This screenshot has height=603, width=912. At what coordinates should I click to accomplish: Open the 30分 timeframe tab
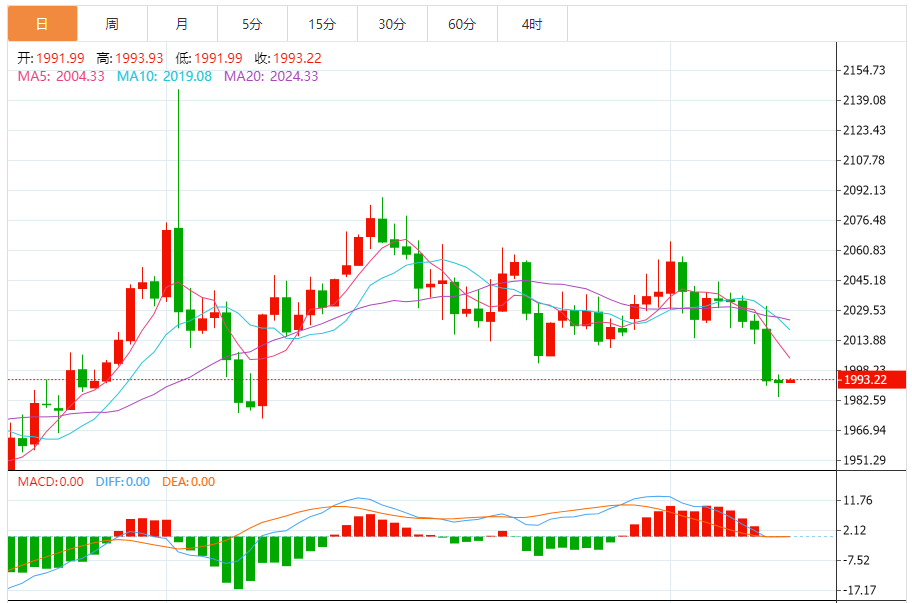coord(392,24)
